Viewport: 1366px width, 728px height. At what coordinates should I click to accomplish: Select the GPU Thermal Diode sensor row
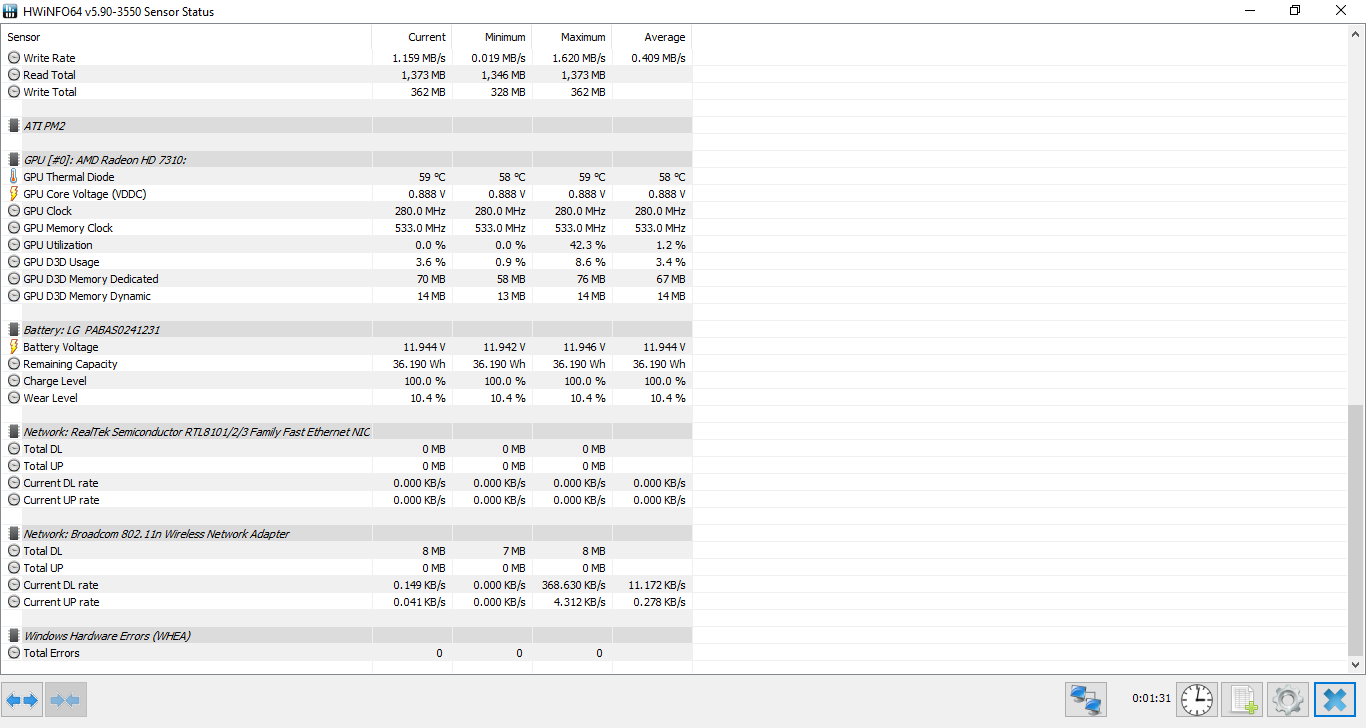point(346,177)
